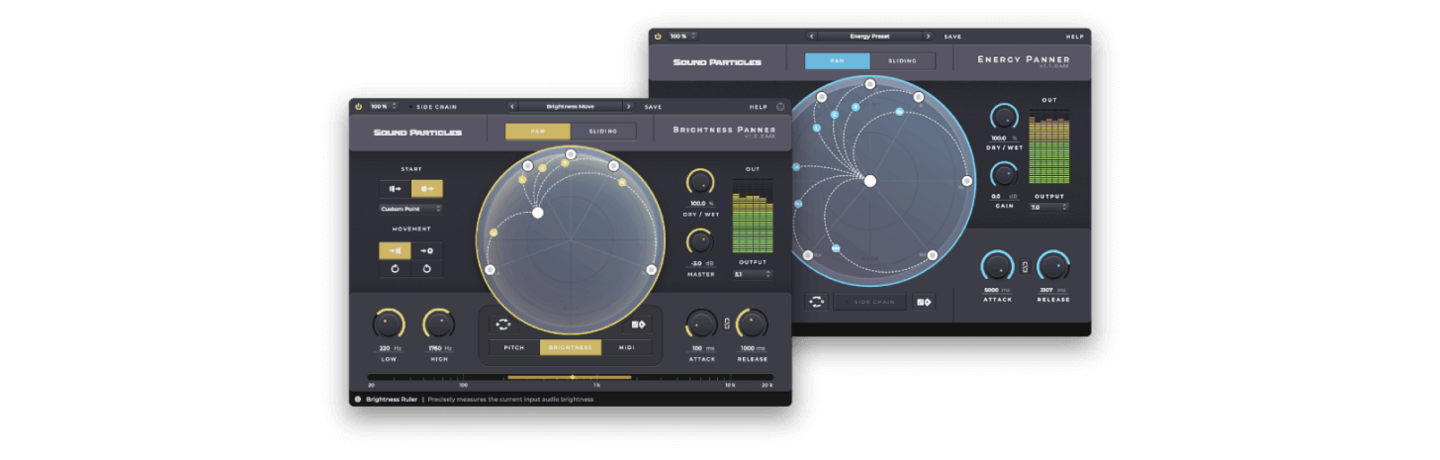Select PITCH mode tab

(514, 347)
